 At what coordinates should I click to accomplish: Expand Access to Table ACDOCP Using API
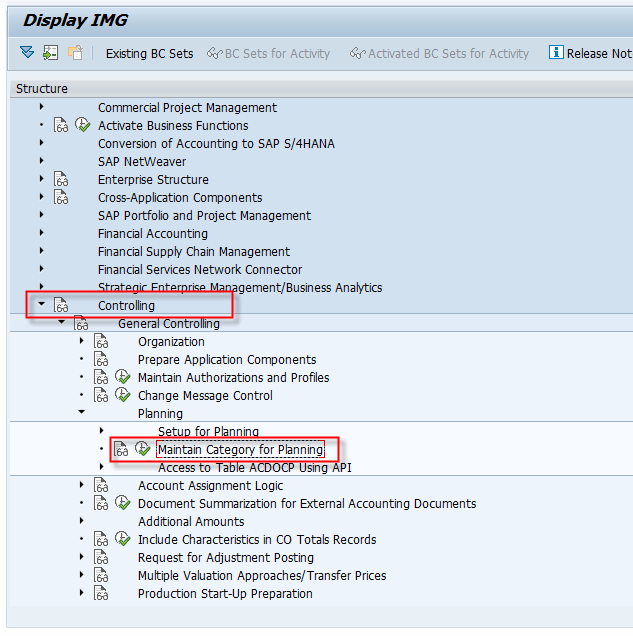point(101,467)
